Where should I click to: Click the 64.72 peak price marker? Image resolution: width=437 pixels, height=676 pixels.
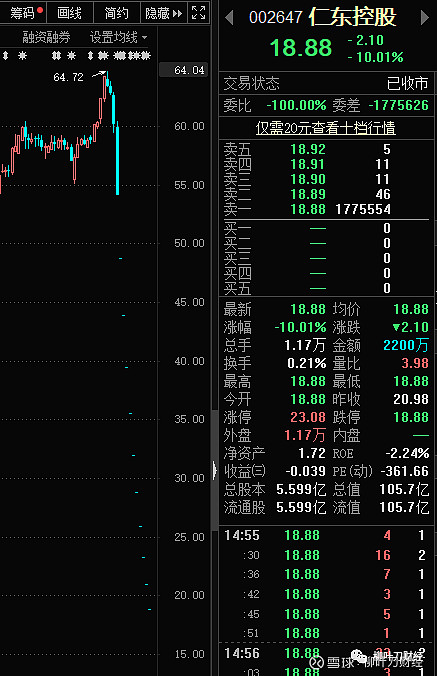[x=68, y=77]
